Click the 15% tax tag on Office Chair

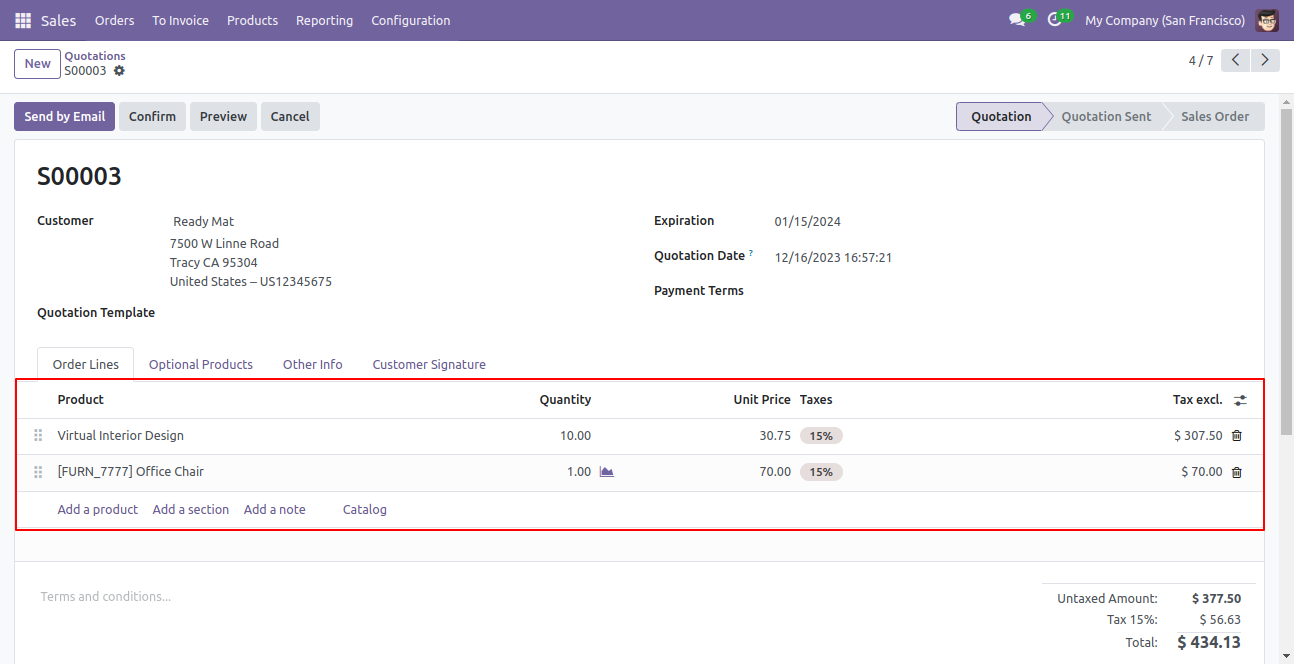tap(821, 472)
